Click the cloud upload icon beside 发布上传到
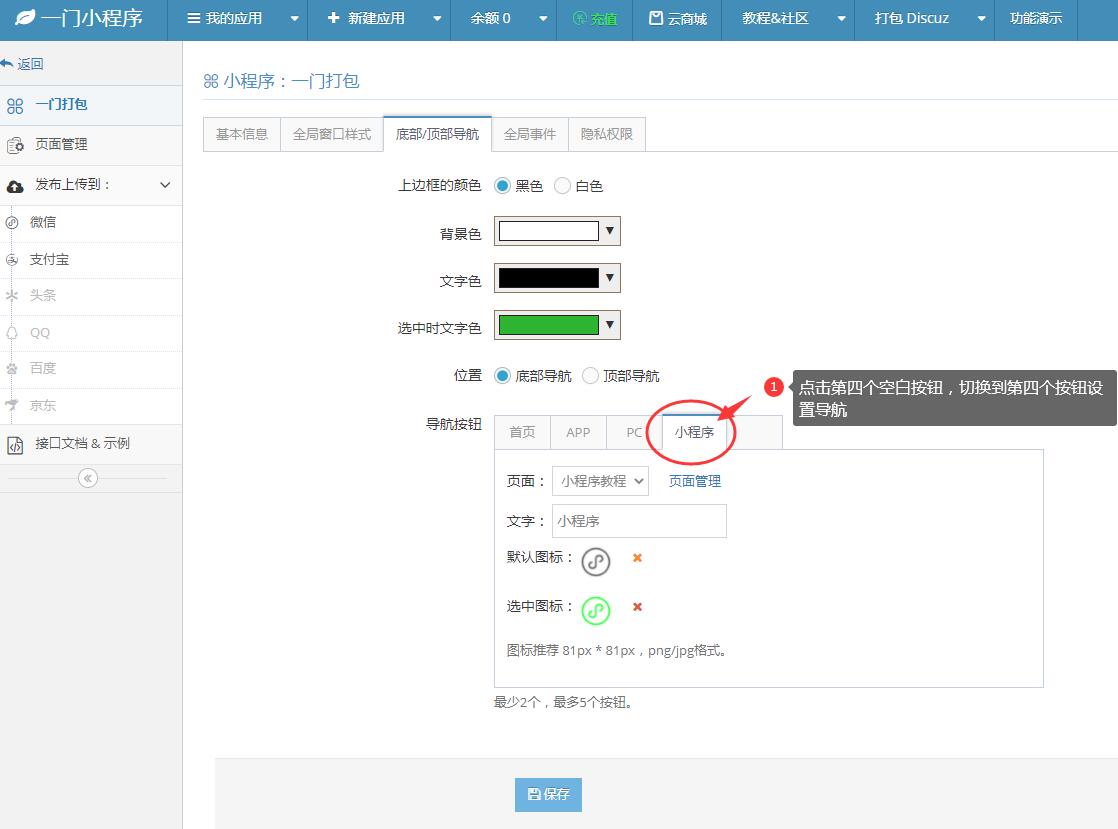Image resolution: width=1118 pixels, height=829 pixels. point(15,186)
